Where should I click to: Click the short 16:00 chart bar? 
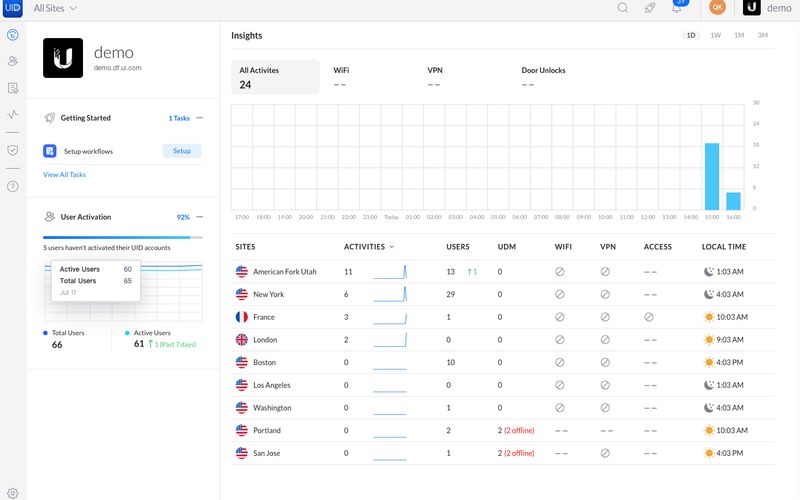pos(733,201)
